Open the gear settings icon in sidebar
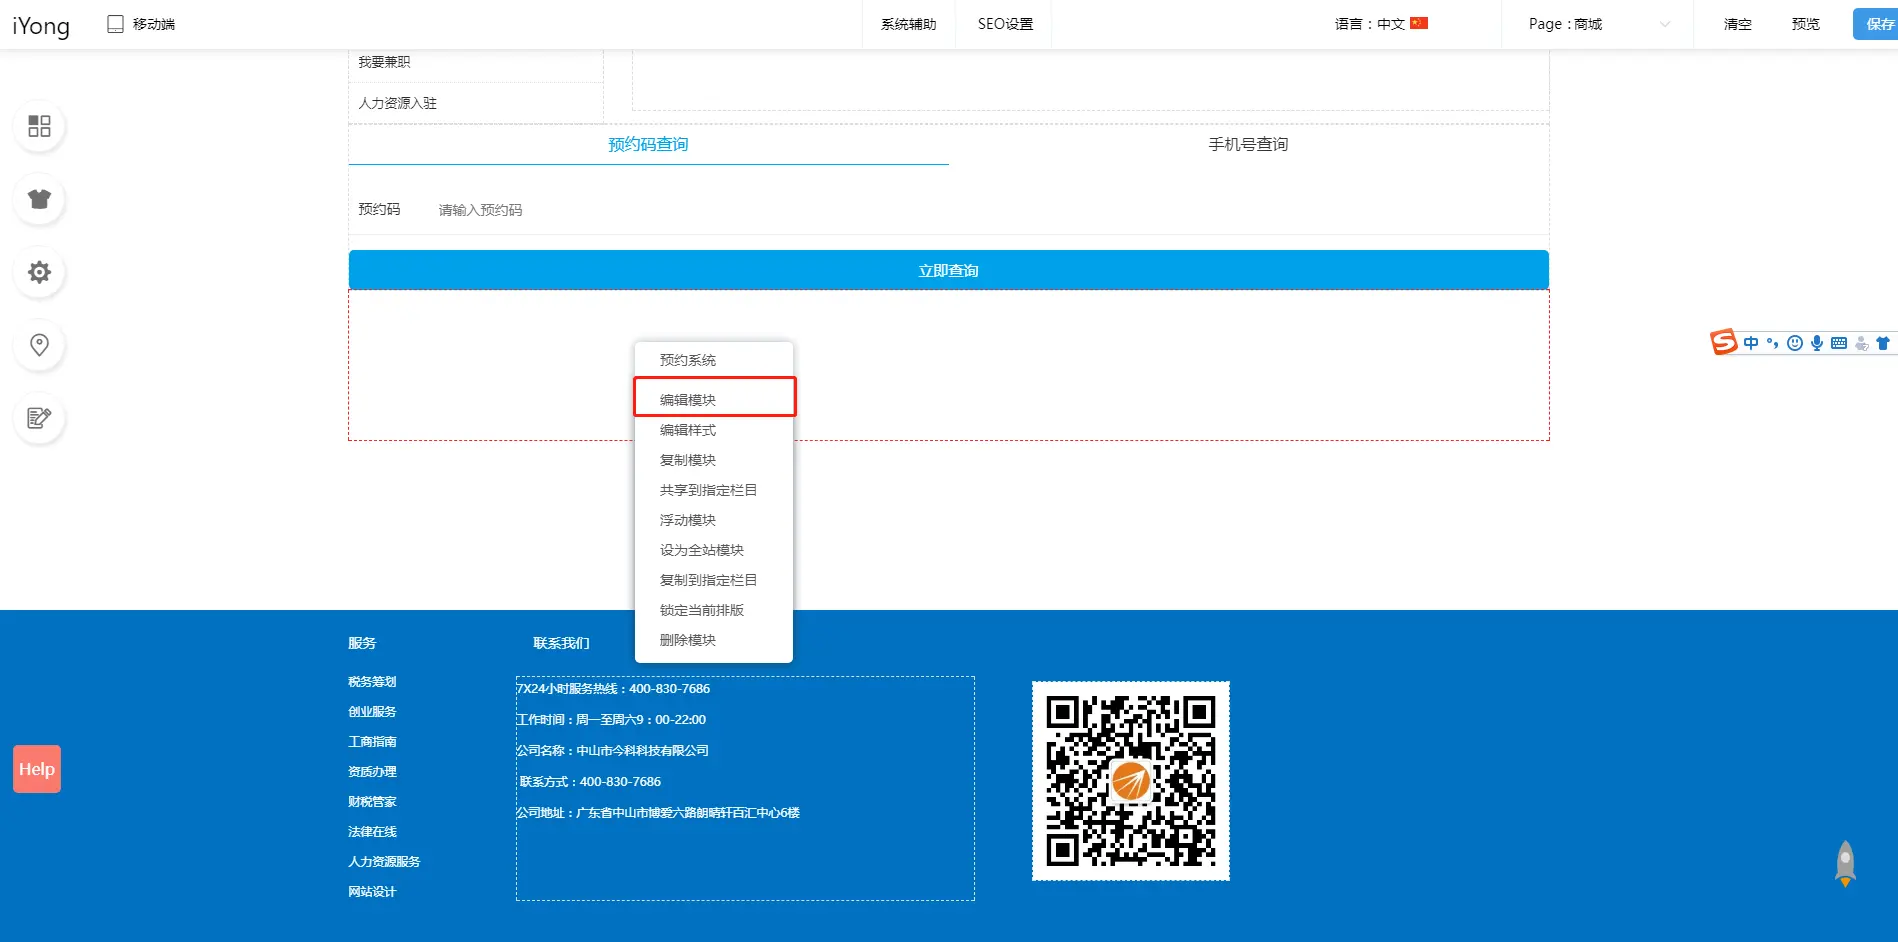Screen dimensions: 1898x942 tap(39, 272)
